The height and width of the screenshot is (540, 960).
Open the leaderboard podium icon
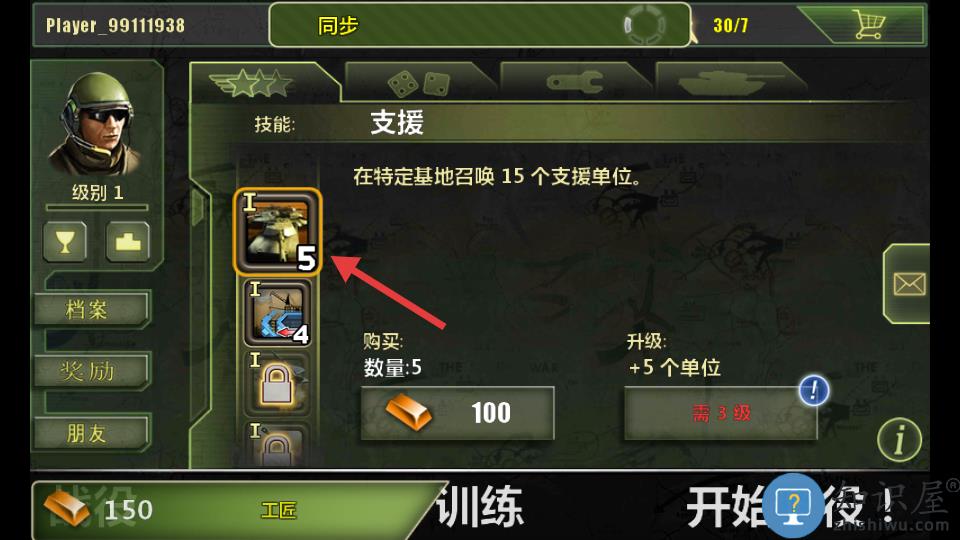(127, 242)
